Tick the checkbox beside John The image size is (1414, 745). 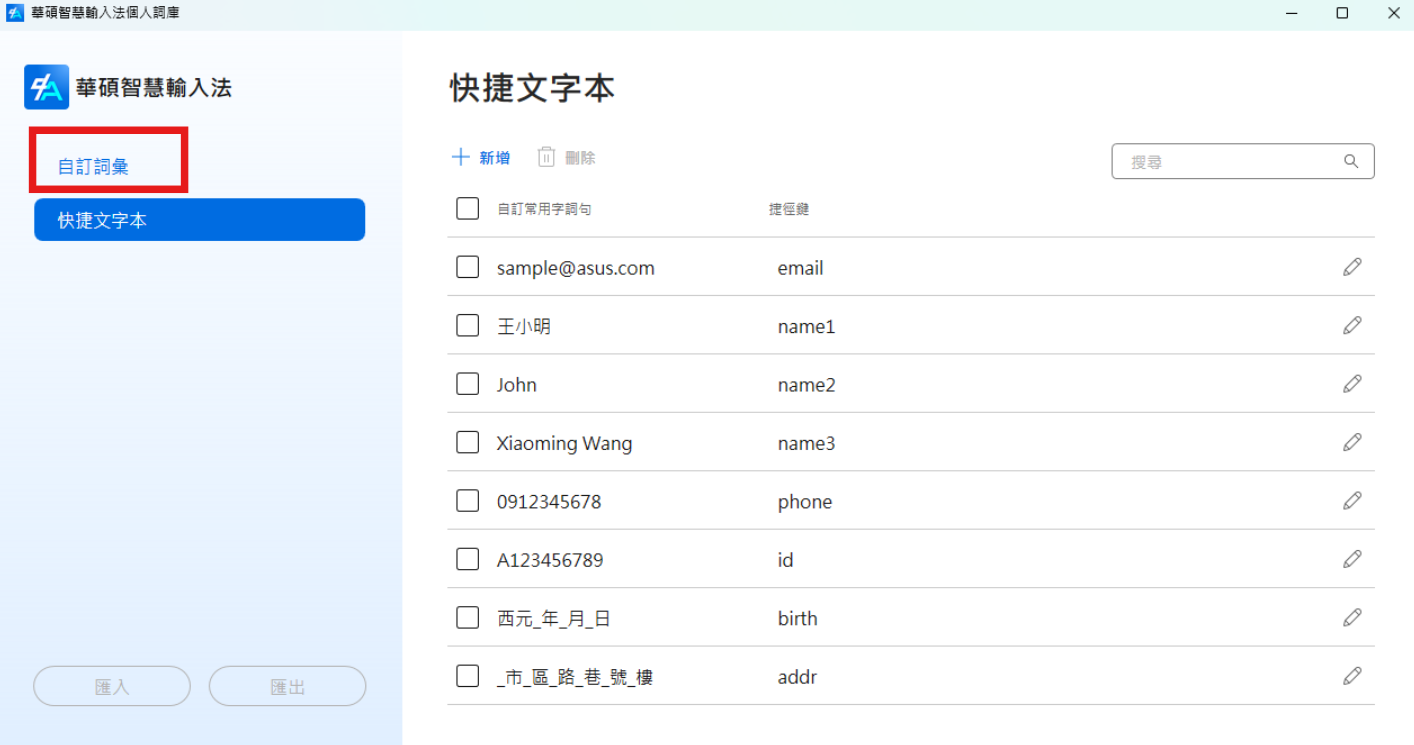point(467,383)
